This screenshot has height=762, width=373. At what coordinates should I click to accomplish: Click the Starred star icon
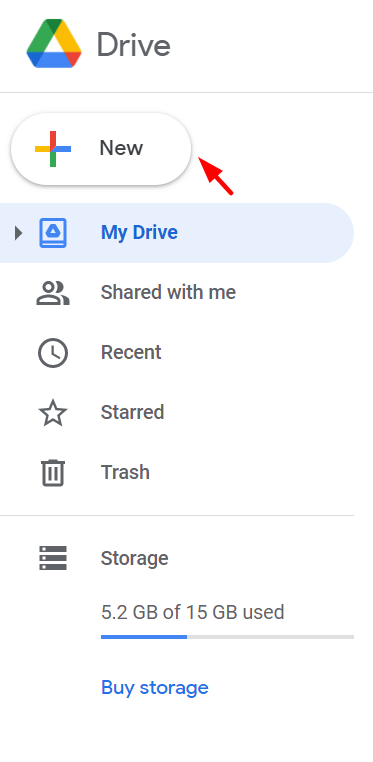click(53, 413)
